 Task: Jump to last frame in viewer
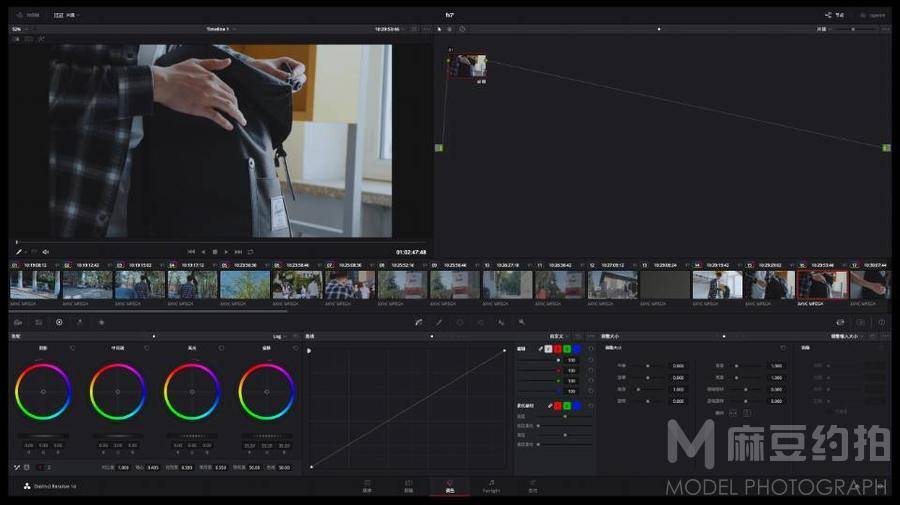pos(238,252)
